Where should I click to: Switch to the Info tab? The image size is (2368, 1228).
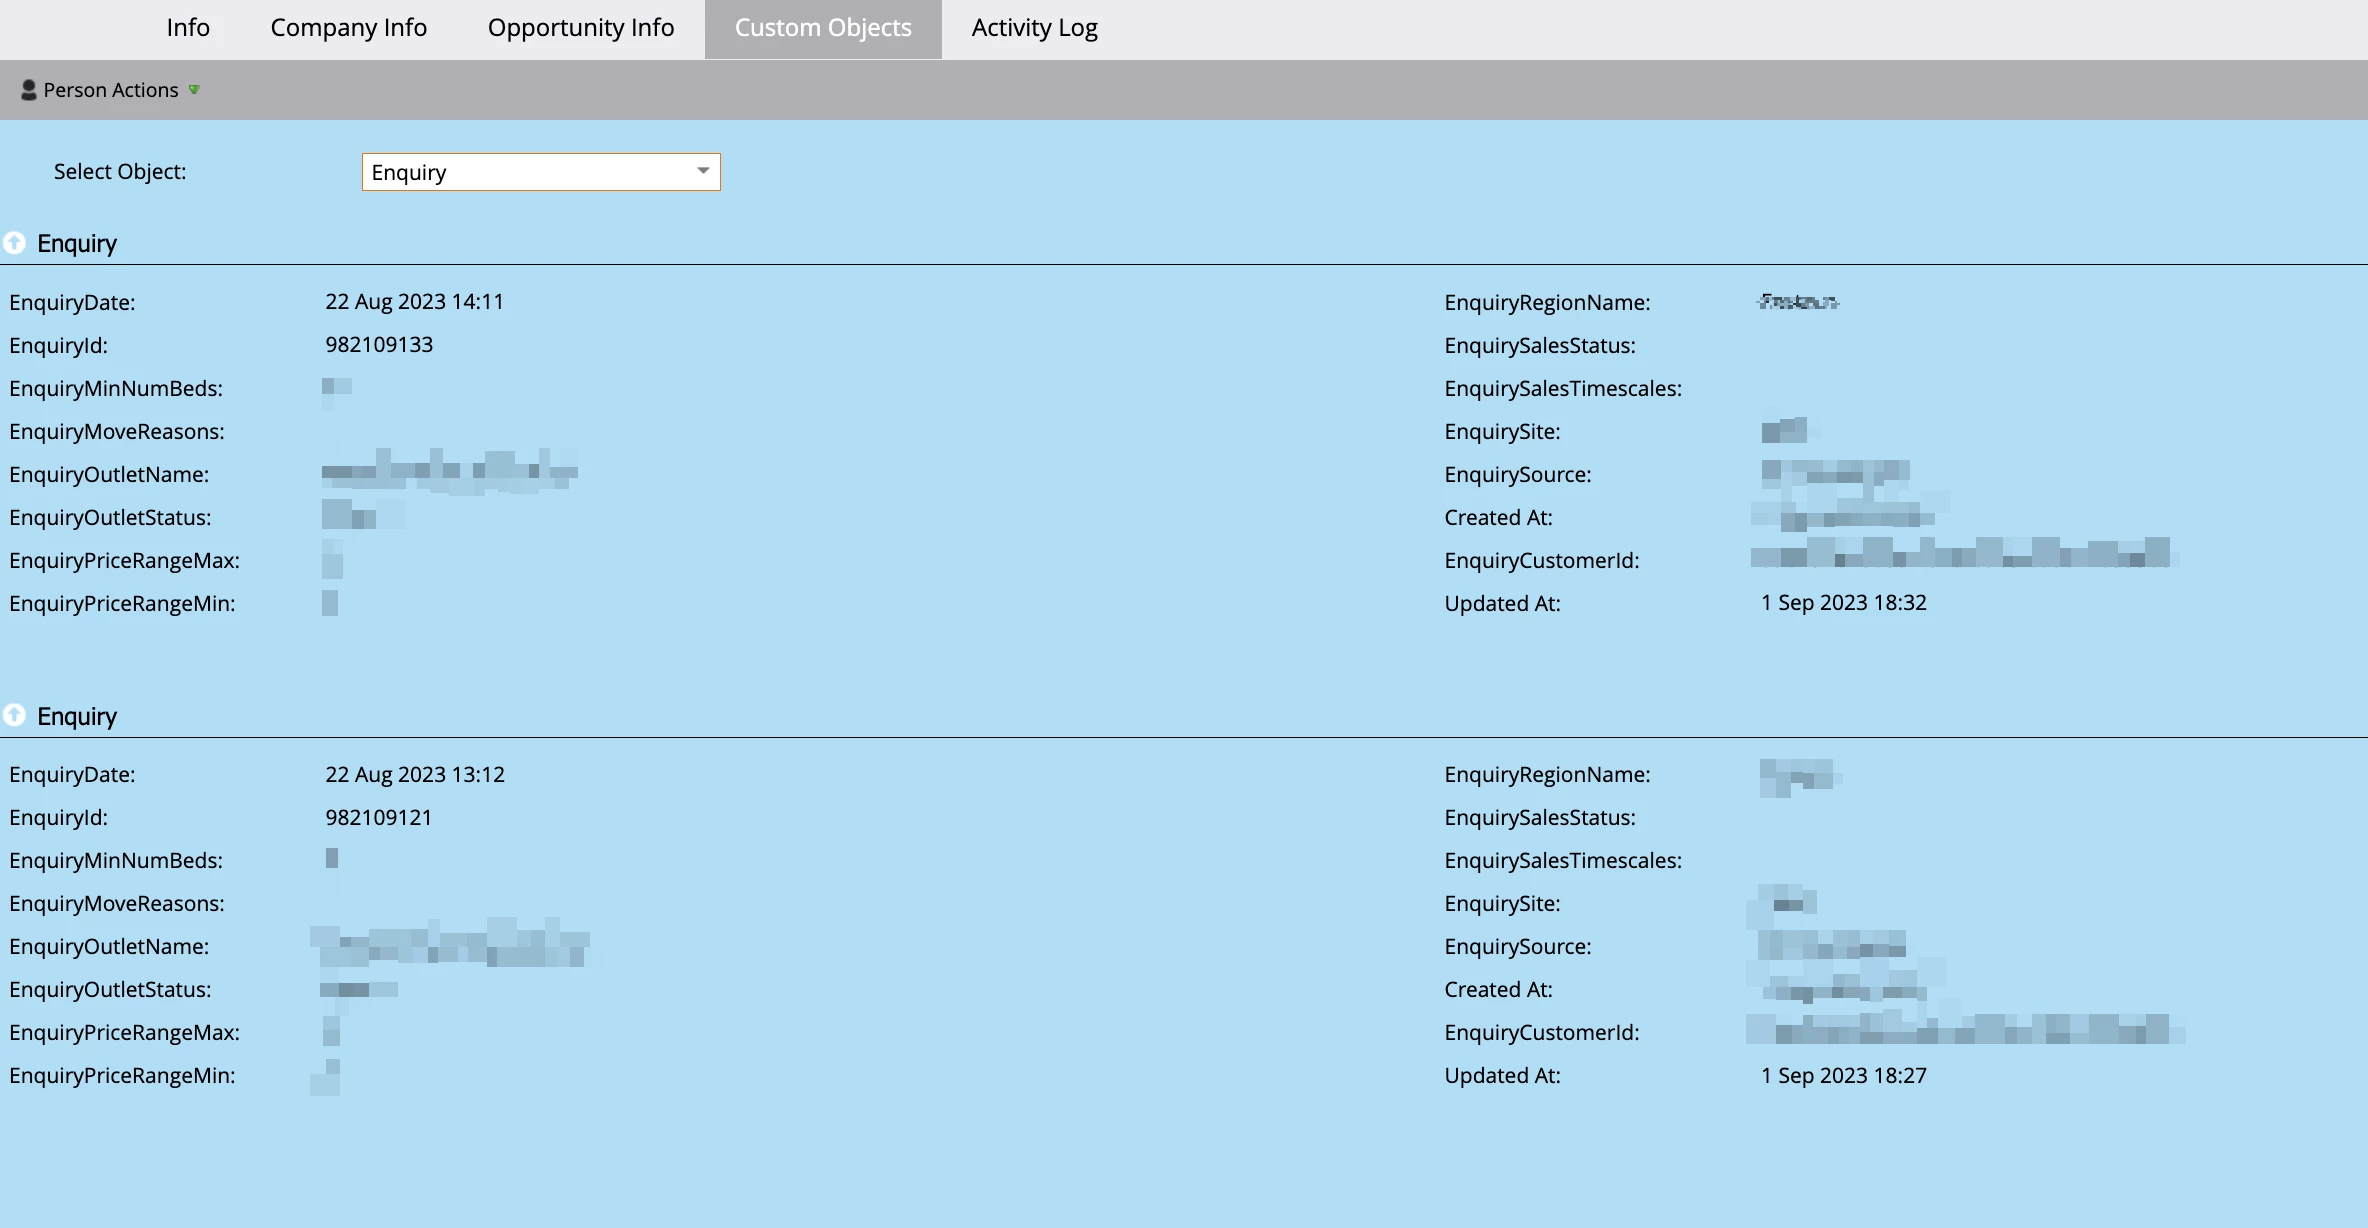tap(188, 28)
